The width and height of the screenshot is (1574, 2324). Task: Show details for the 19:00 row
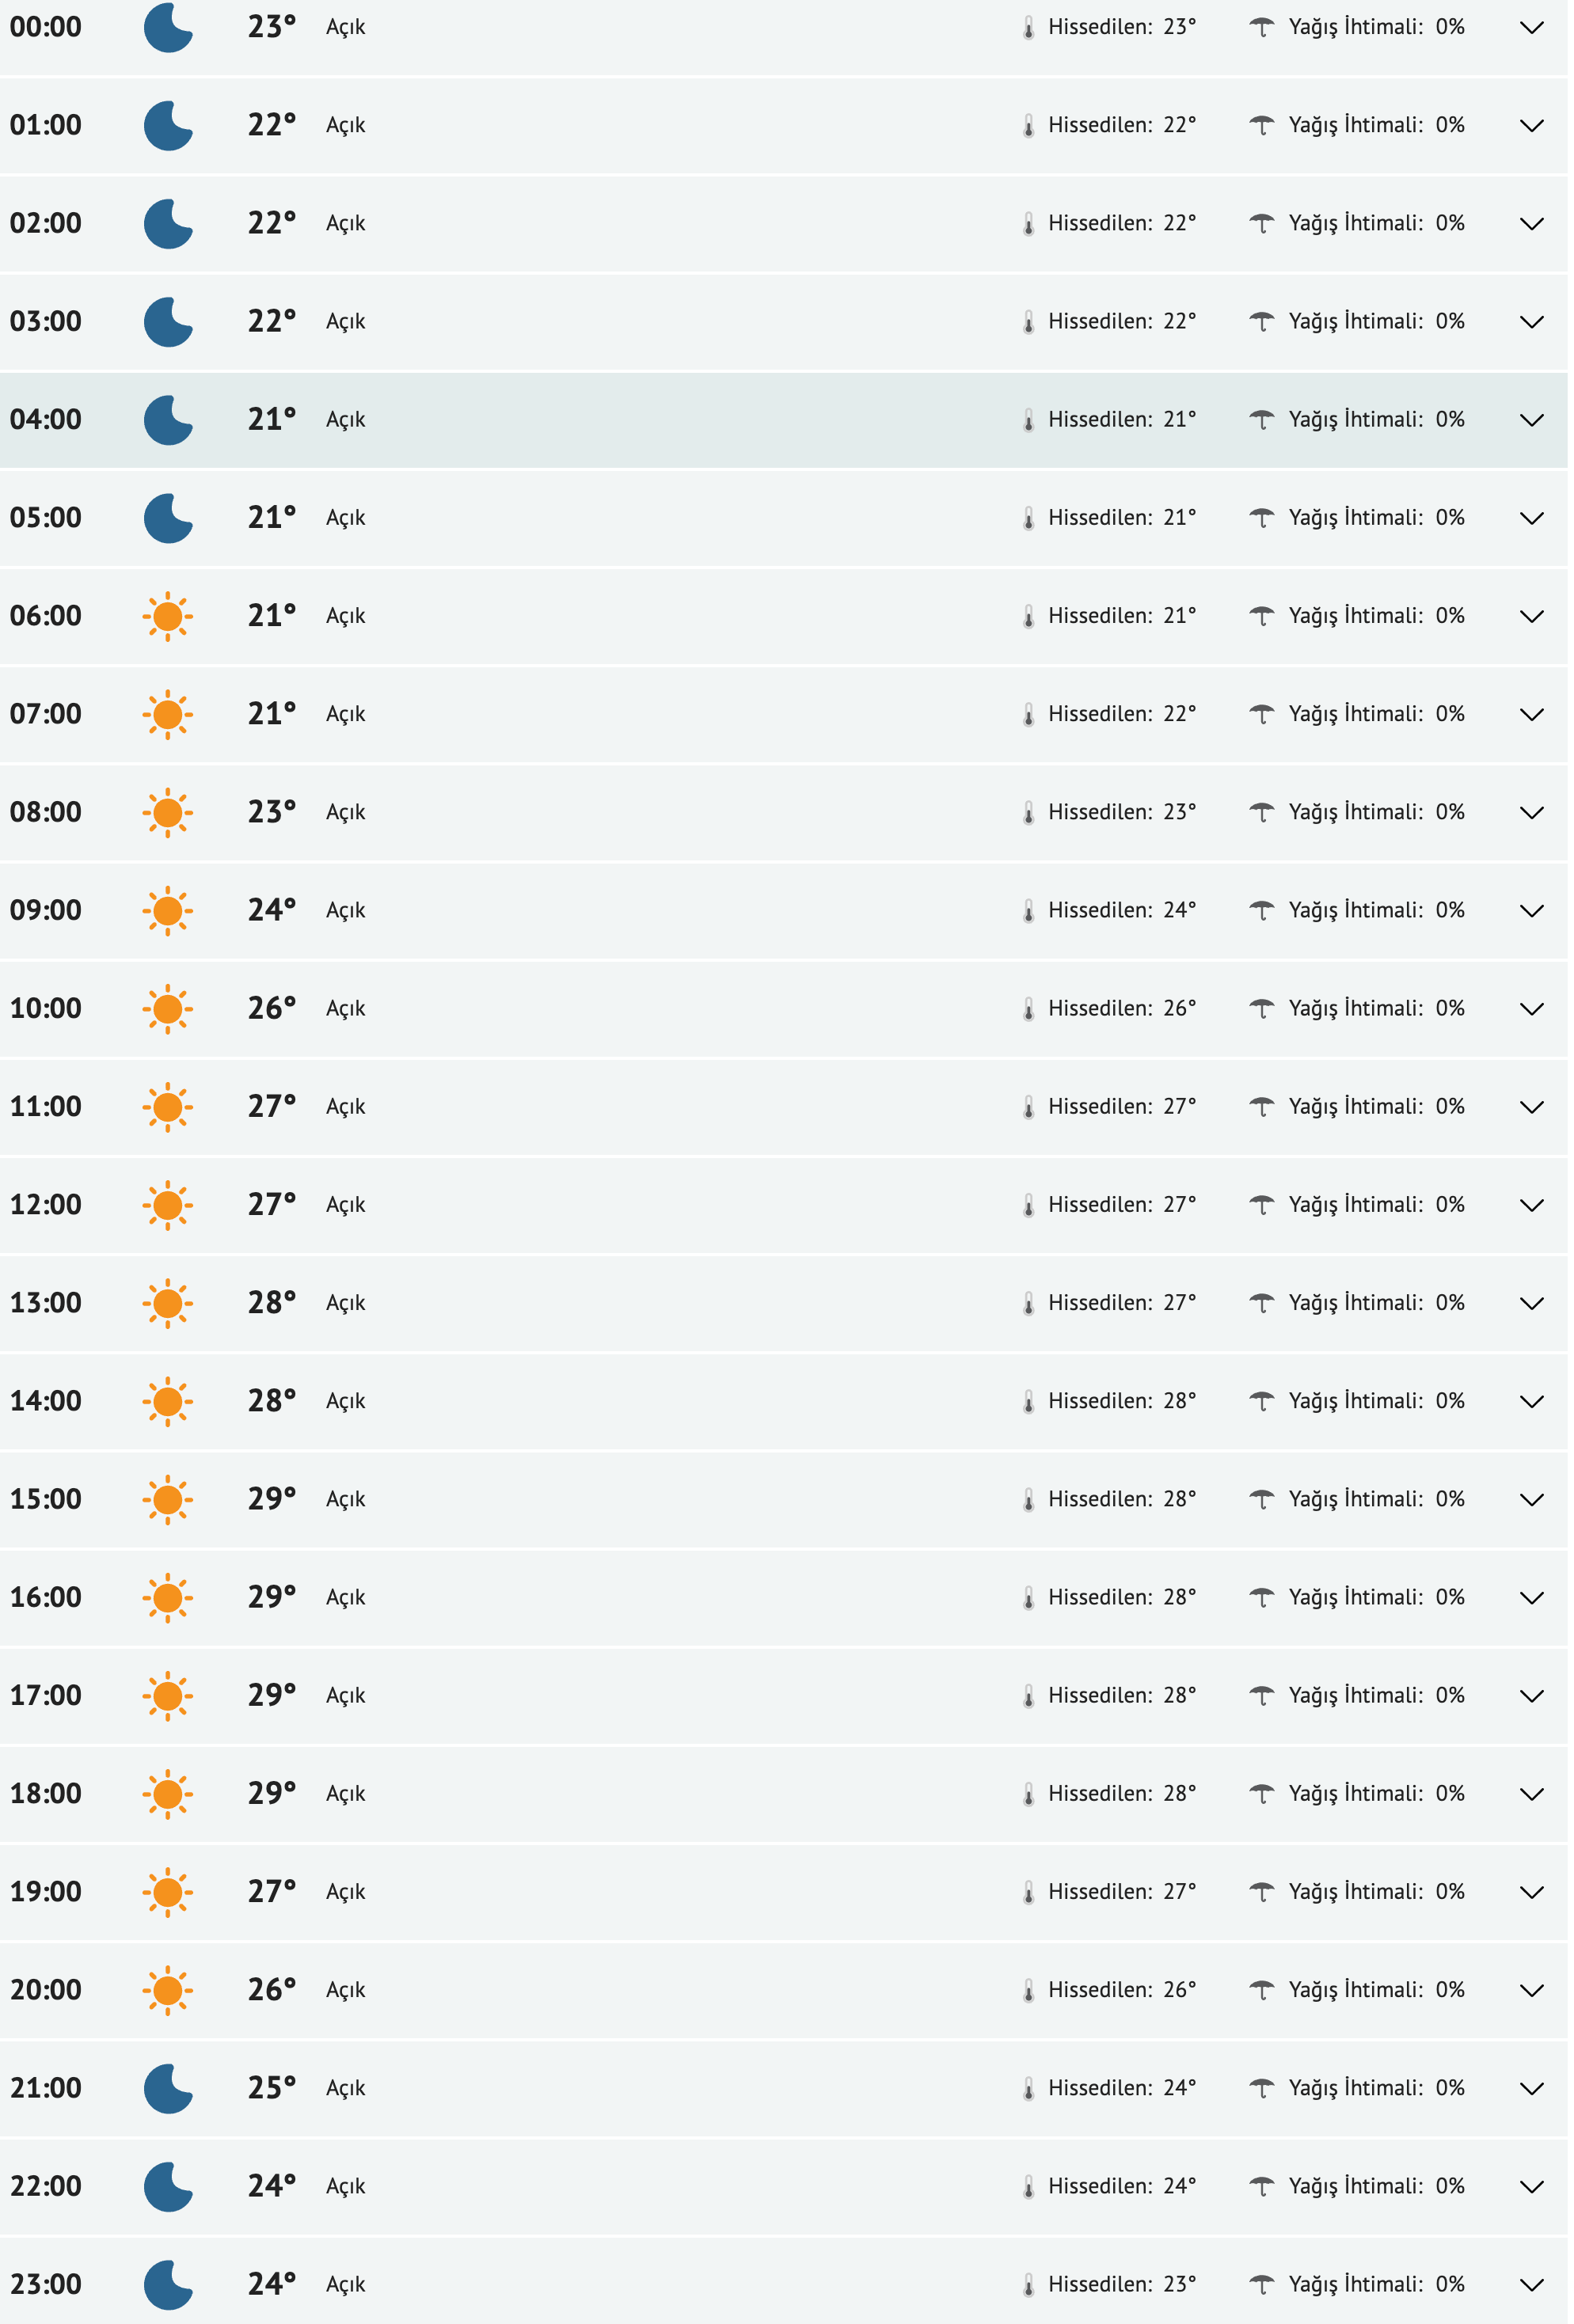1531,1892
